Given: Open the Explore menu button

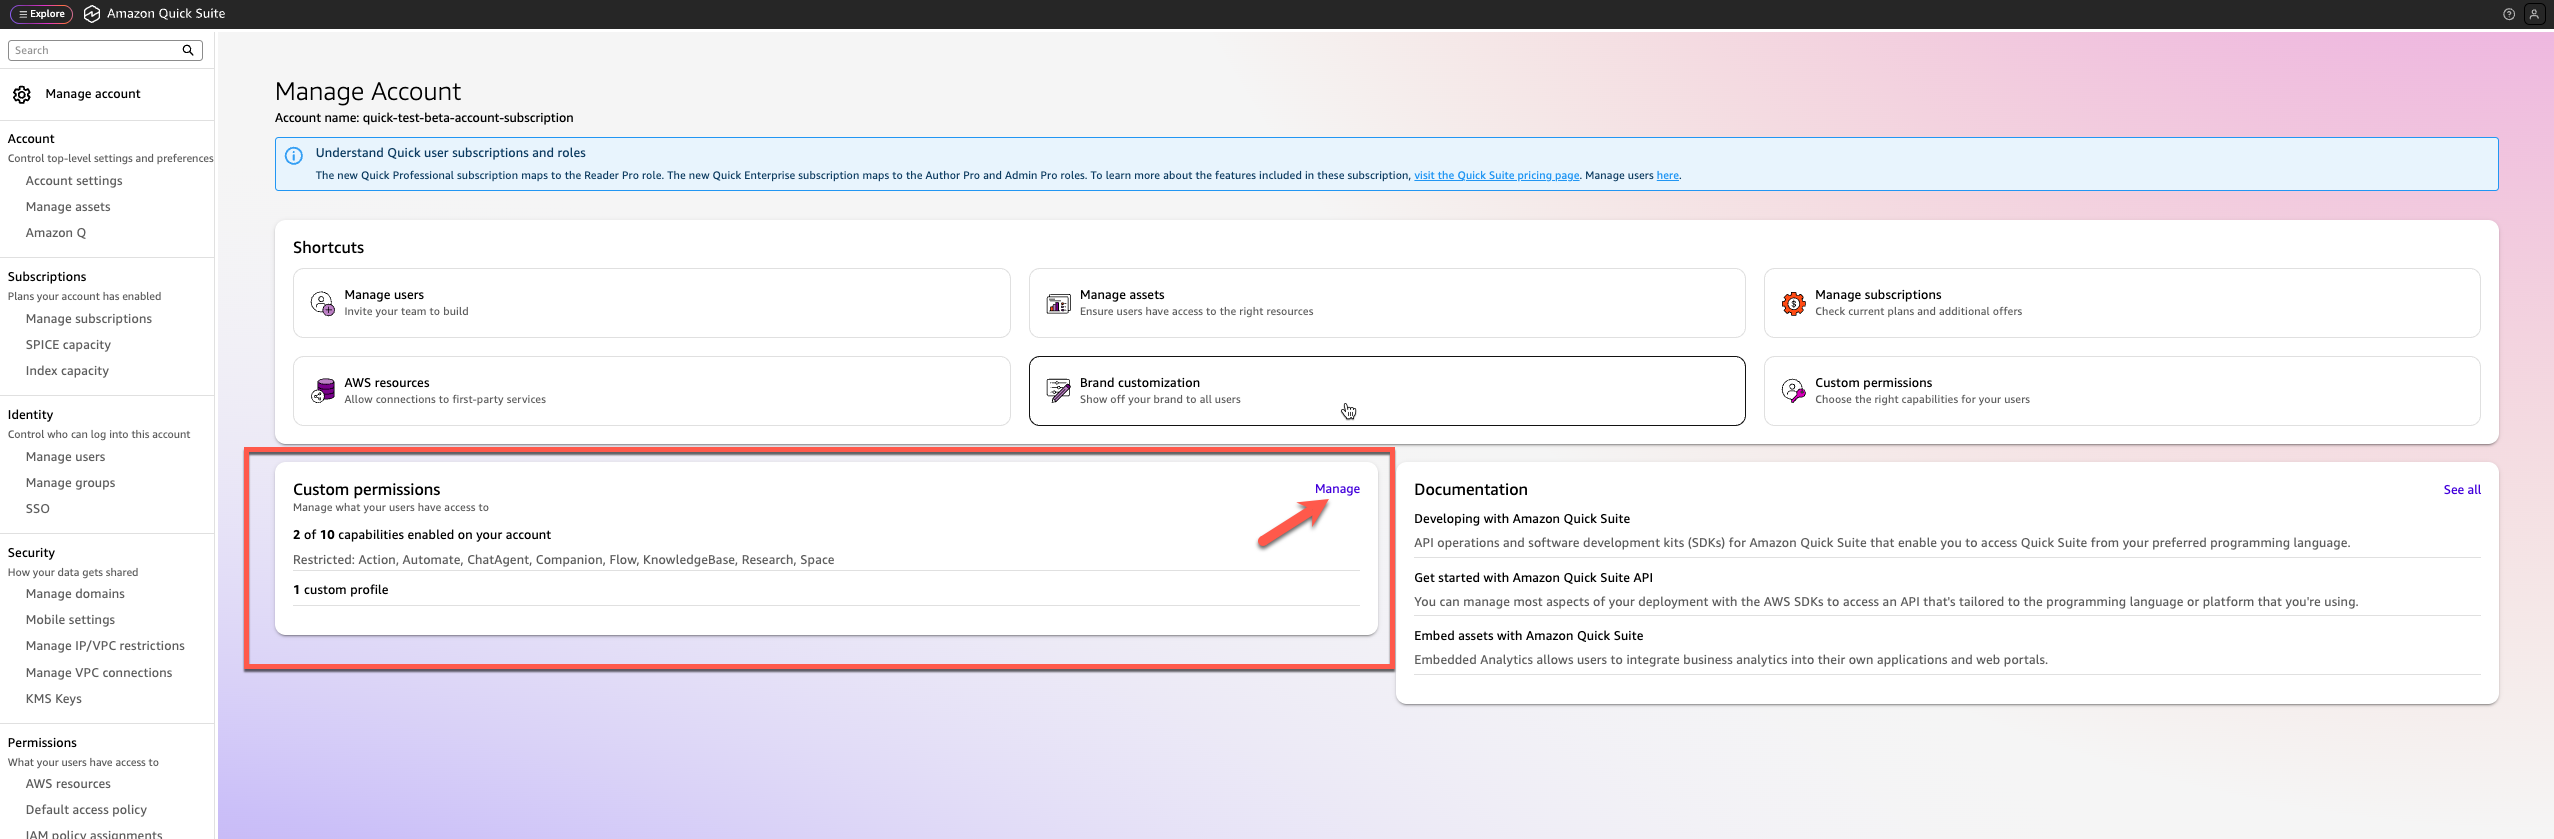Looking at the screenshot, I should [x=41, y=14].
